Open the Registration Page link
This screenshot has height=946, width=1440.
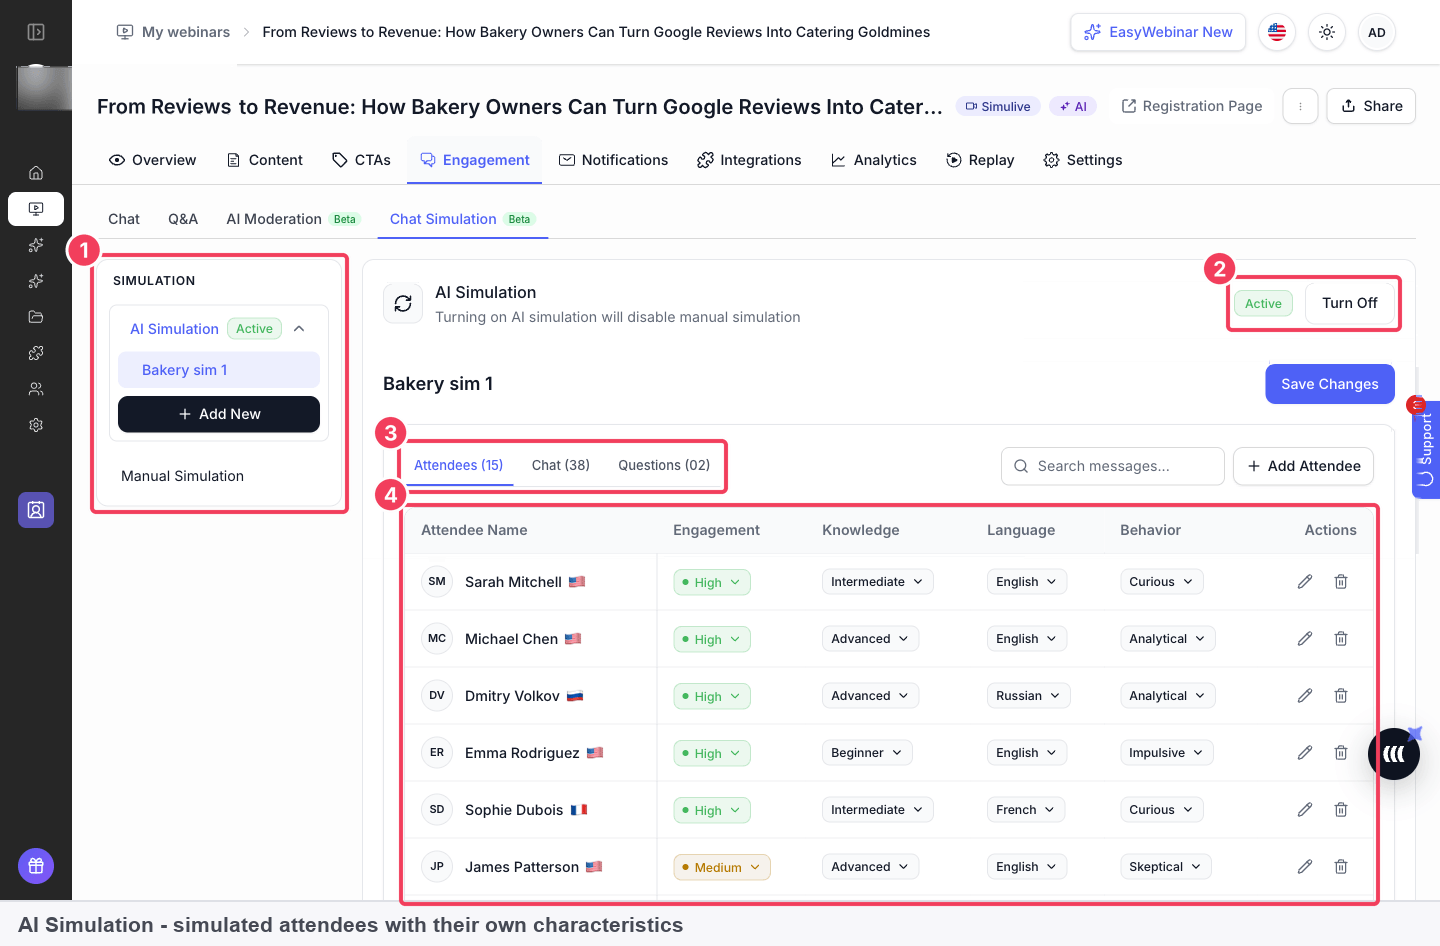click(x=1192, y=106)
